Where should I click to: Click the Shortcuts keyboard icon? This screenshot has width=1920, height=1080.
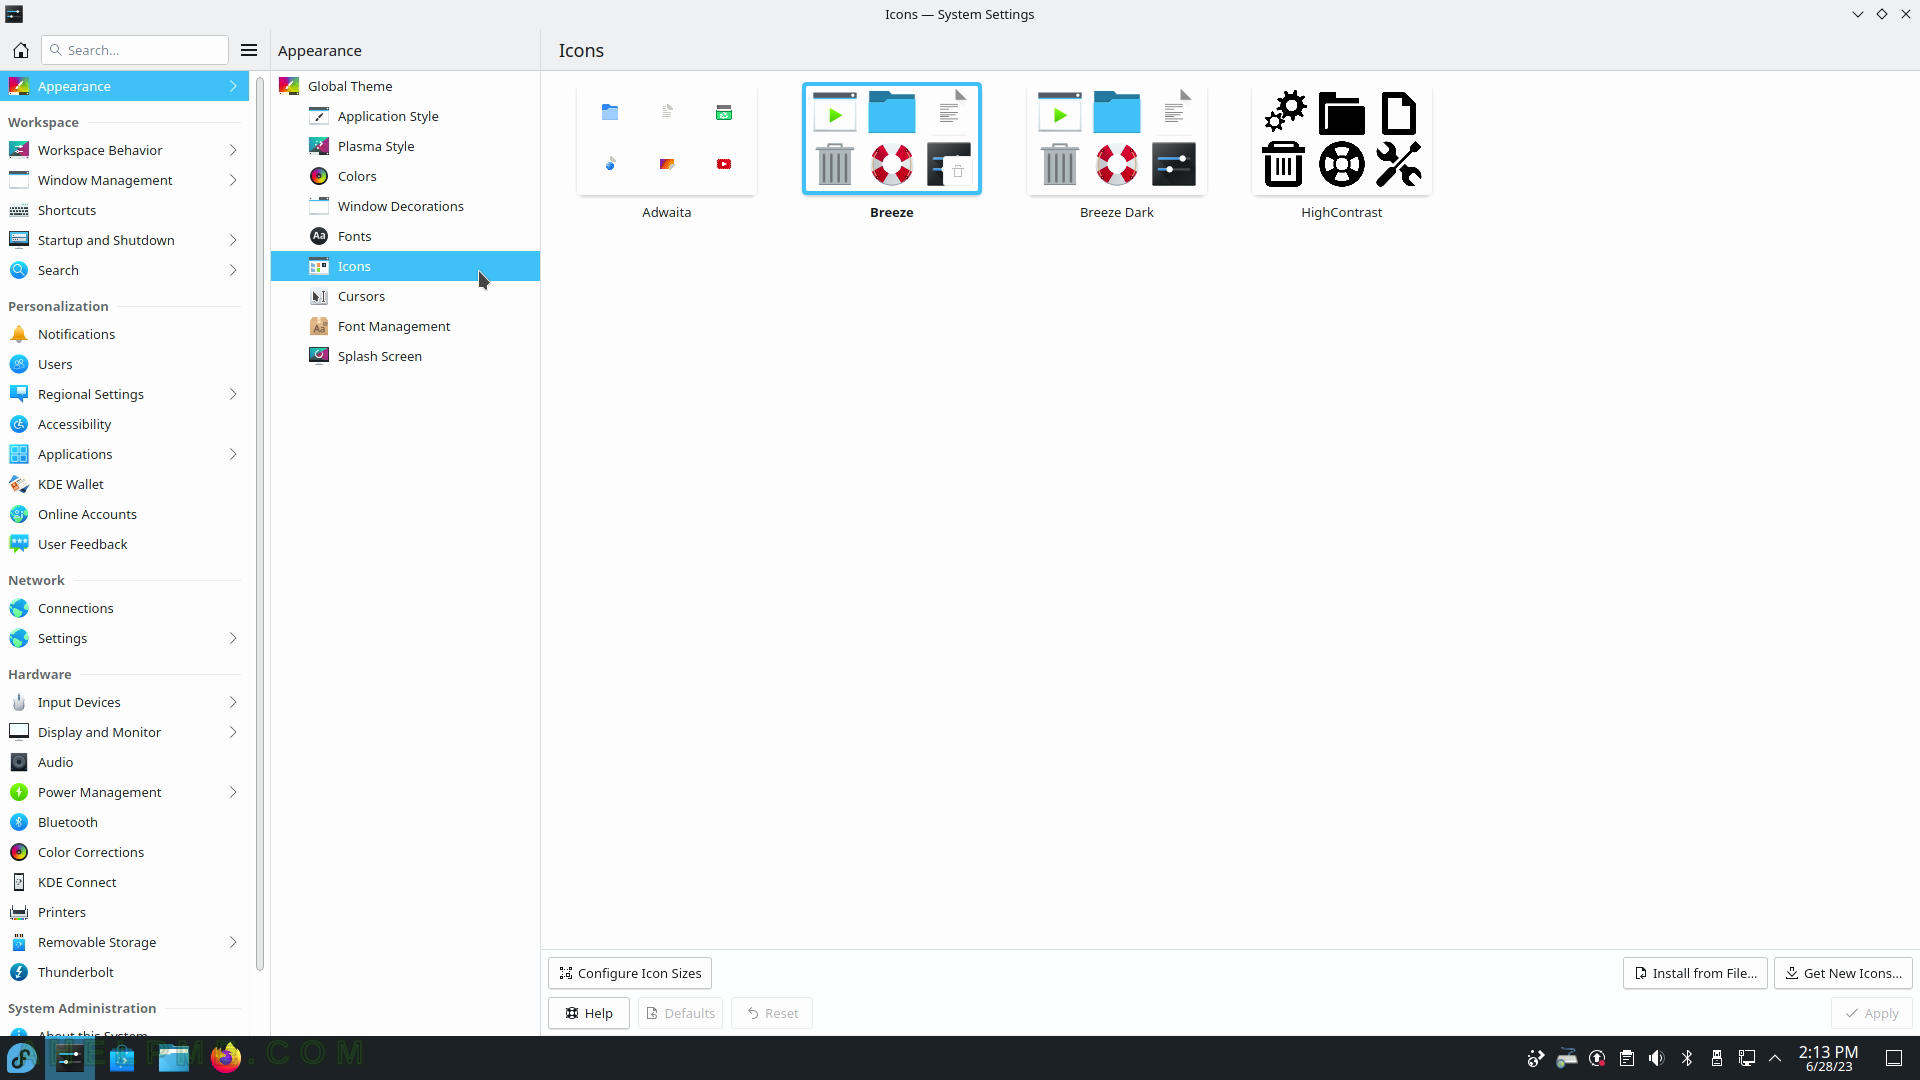pyautogui.click(x=19, y=210)
